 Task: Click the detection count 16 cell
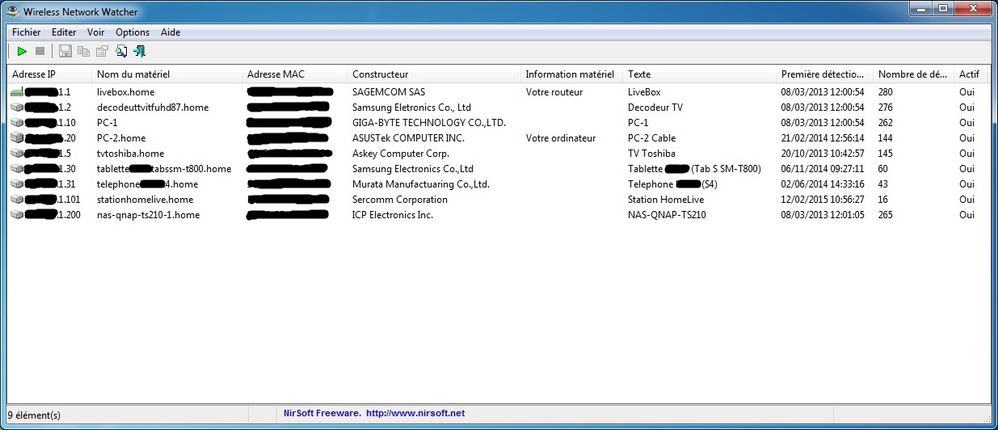(x=883, y=200)
